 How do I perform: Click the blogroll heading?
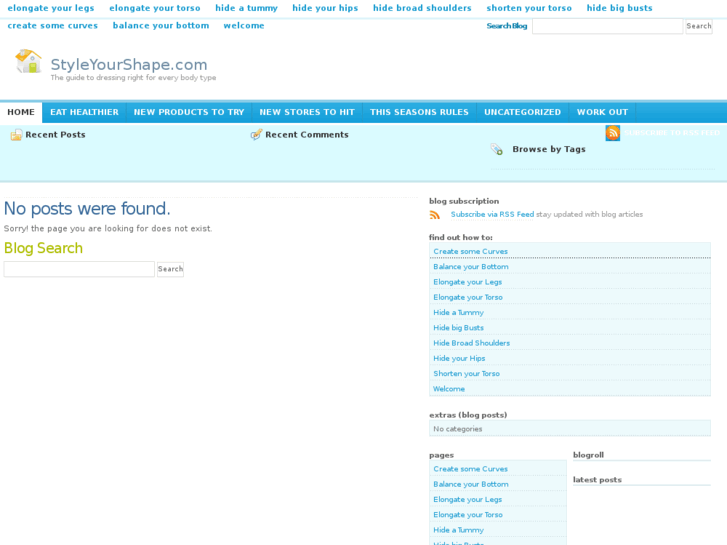(588, 455)
